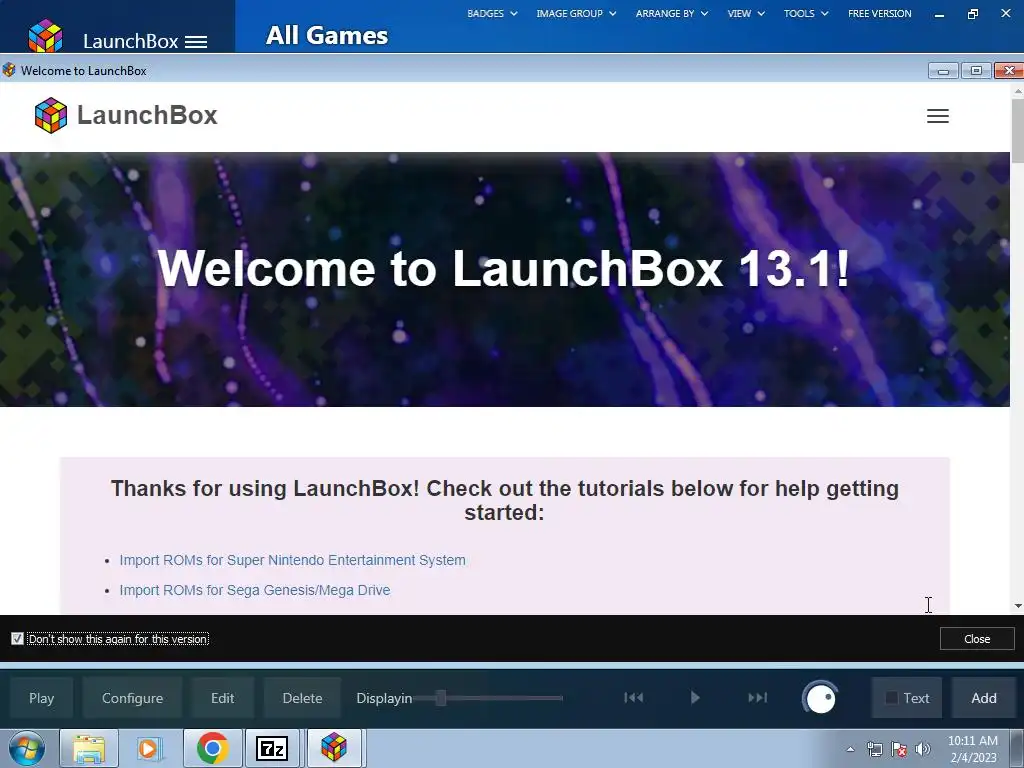
Task: Click the welcome page scrollbar down arrow
Action: (x=1017, y=606)
